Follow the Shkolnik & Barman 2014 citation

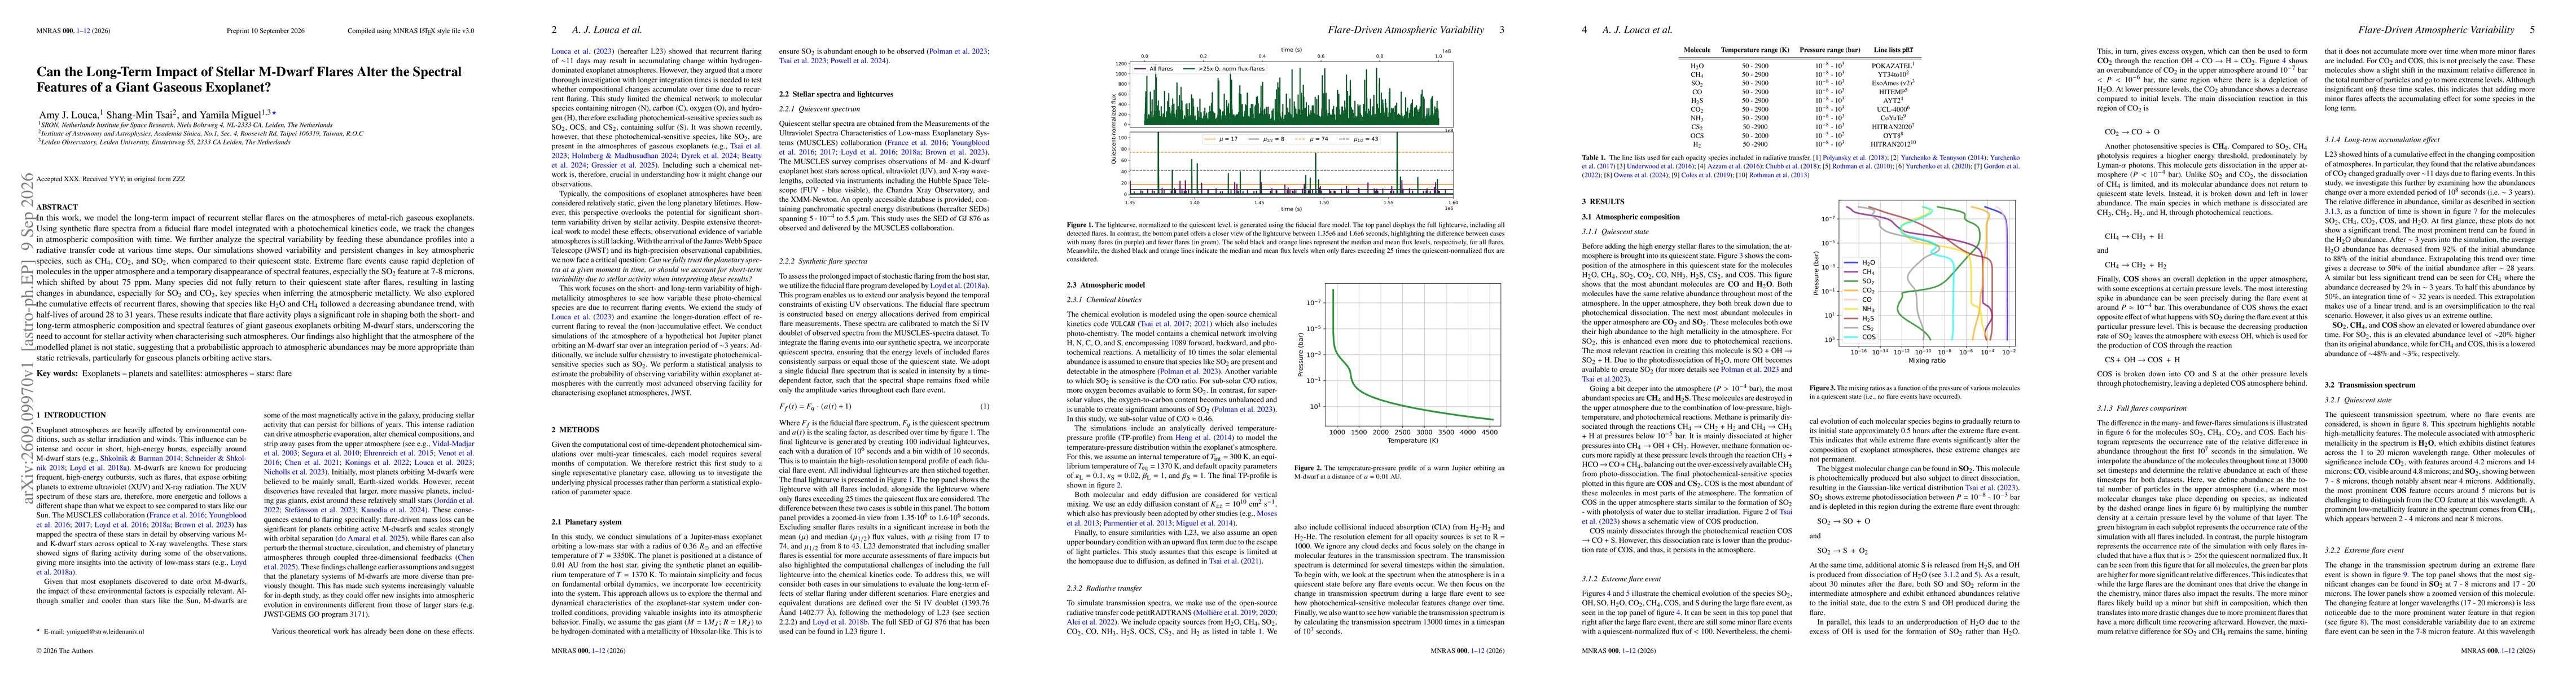[141, 459]
